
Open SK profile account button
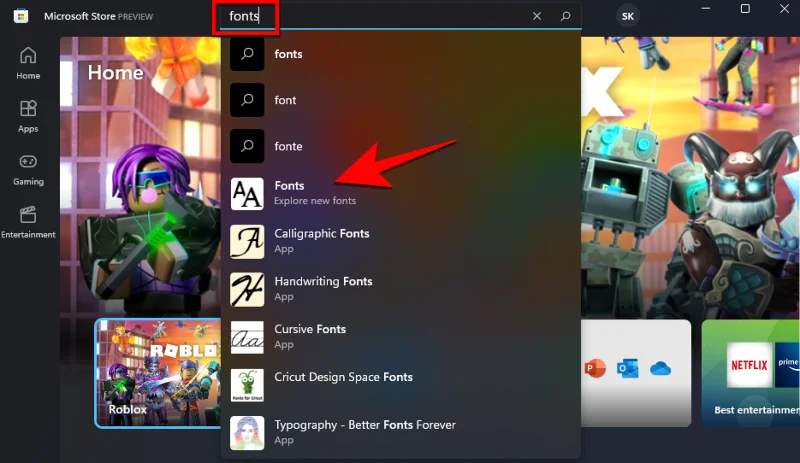(x=628, y=16)
